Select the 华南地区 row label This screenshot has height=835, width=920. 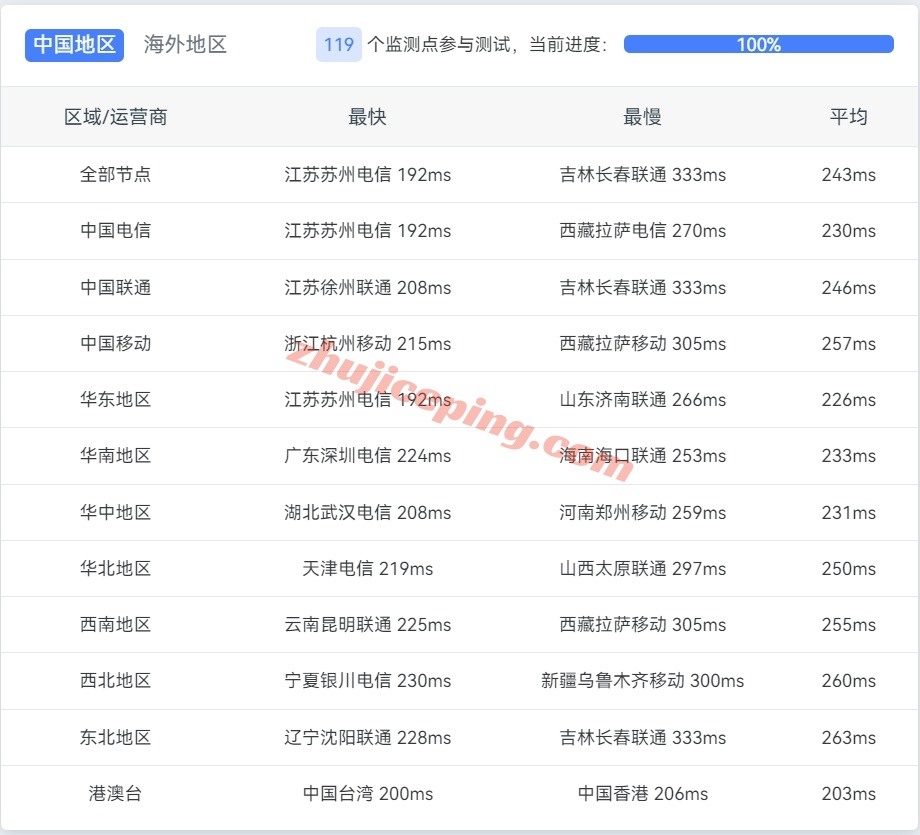tap(116, 455)
